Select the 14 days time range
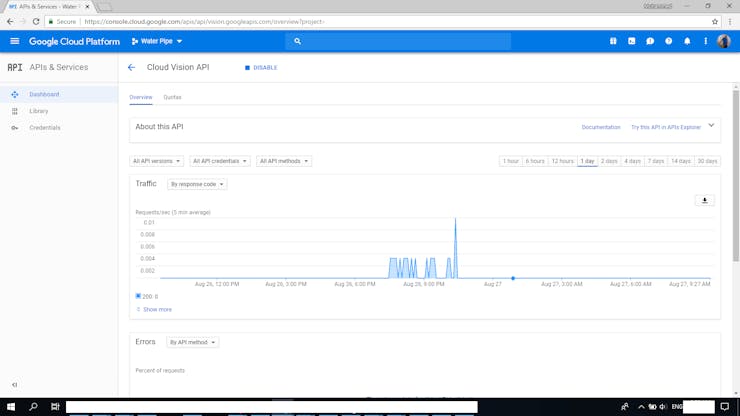The height and width of the screenshot is (416, 740). click(x=681, y=161)
